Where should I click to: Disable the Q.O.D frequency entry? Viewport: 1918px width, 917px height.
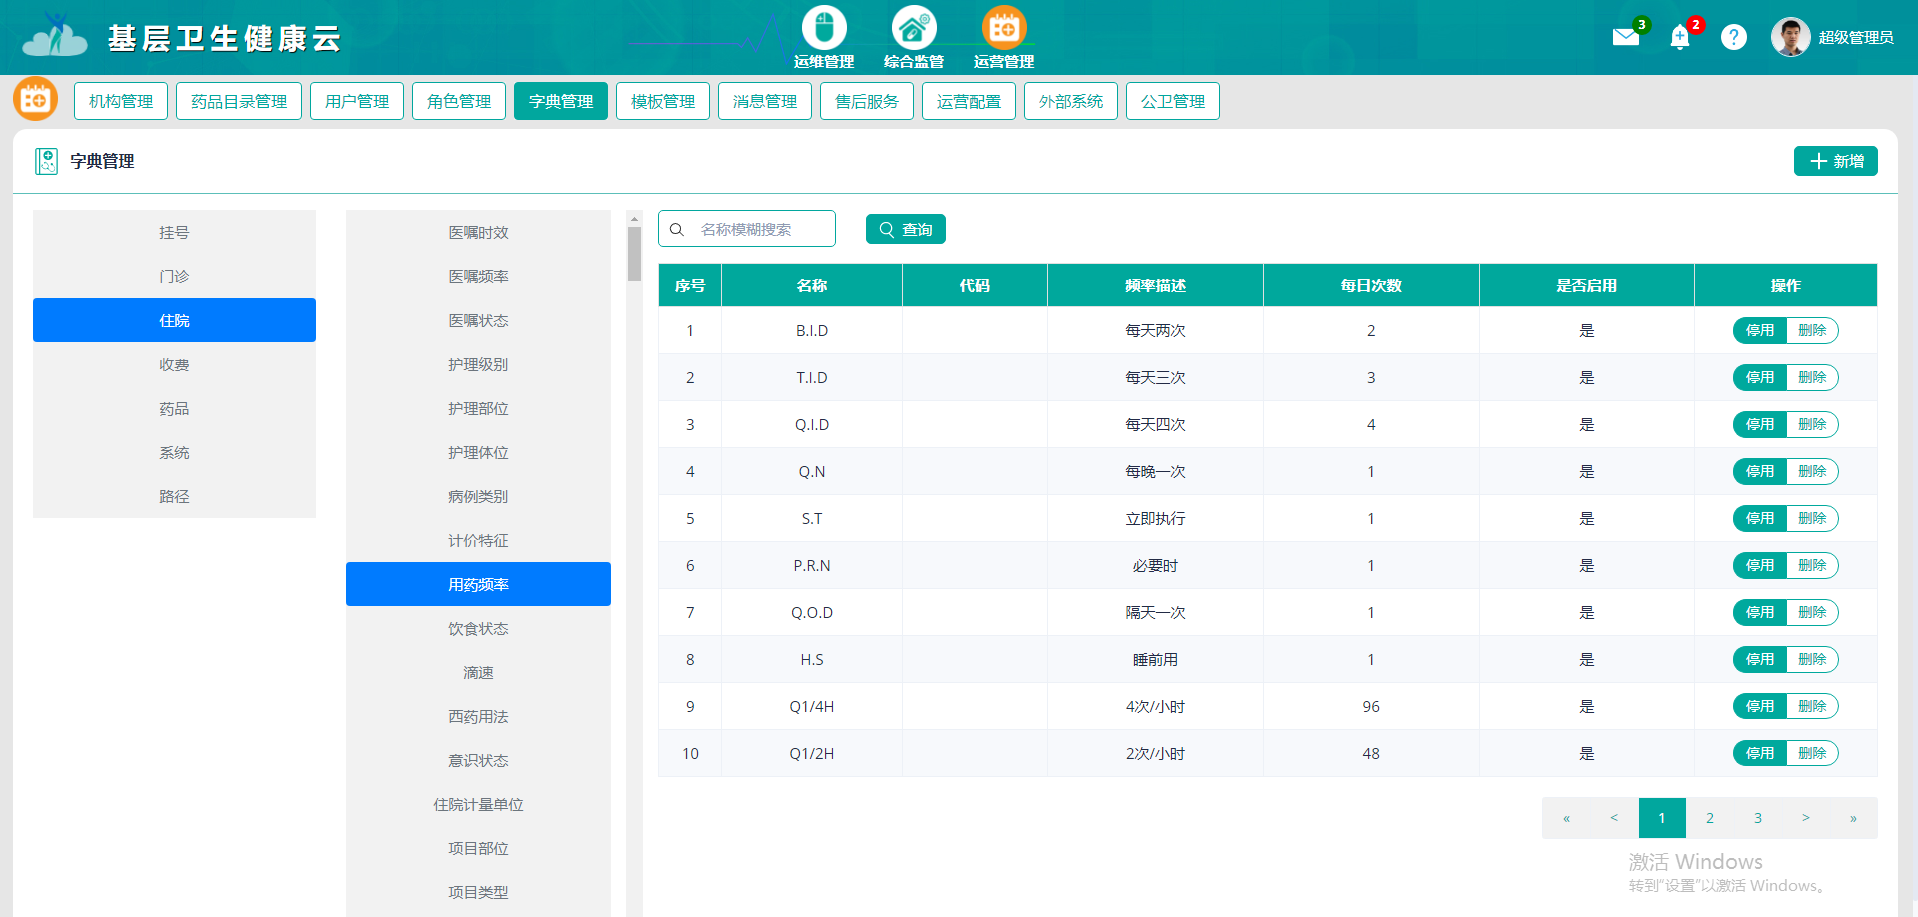pos(1759,612)
